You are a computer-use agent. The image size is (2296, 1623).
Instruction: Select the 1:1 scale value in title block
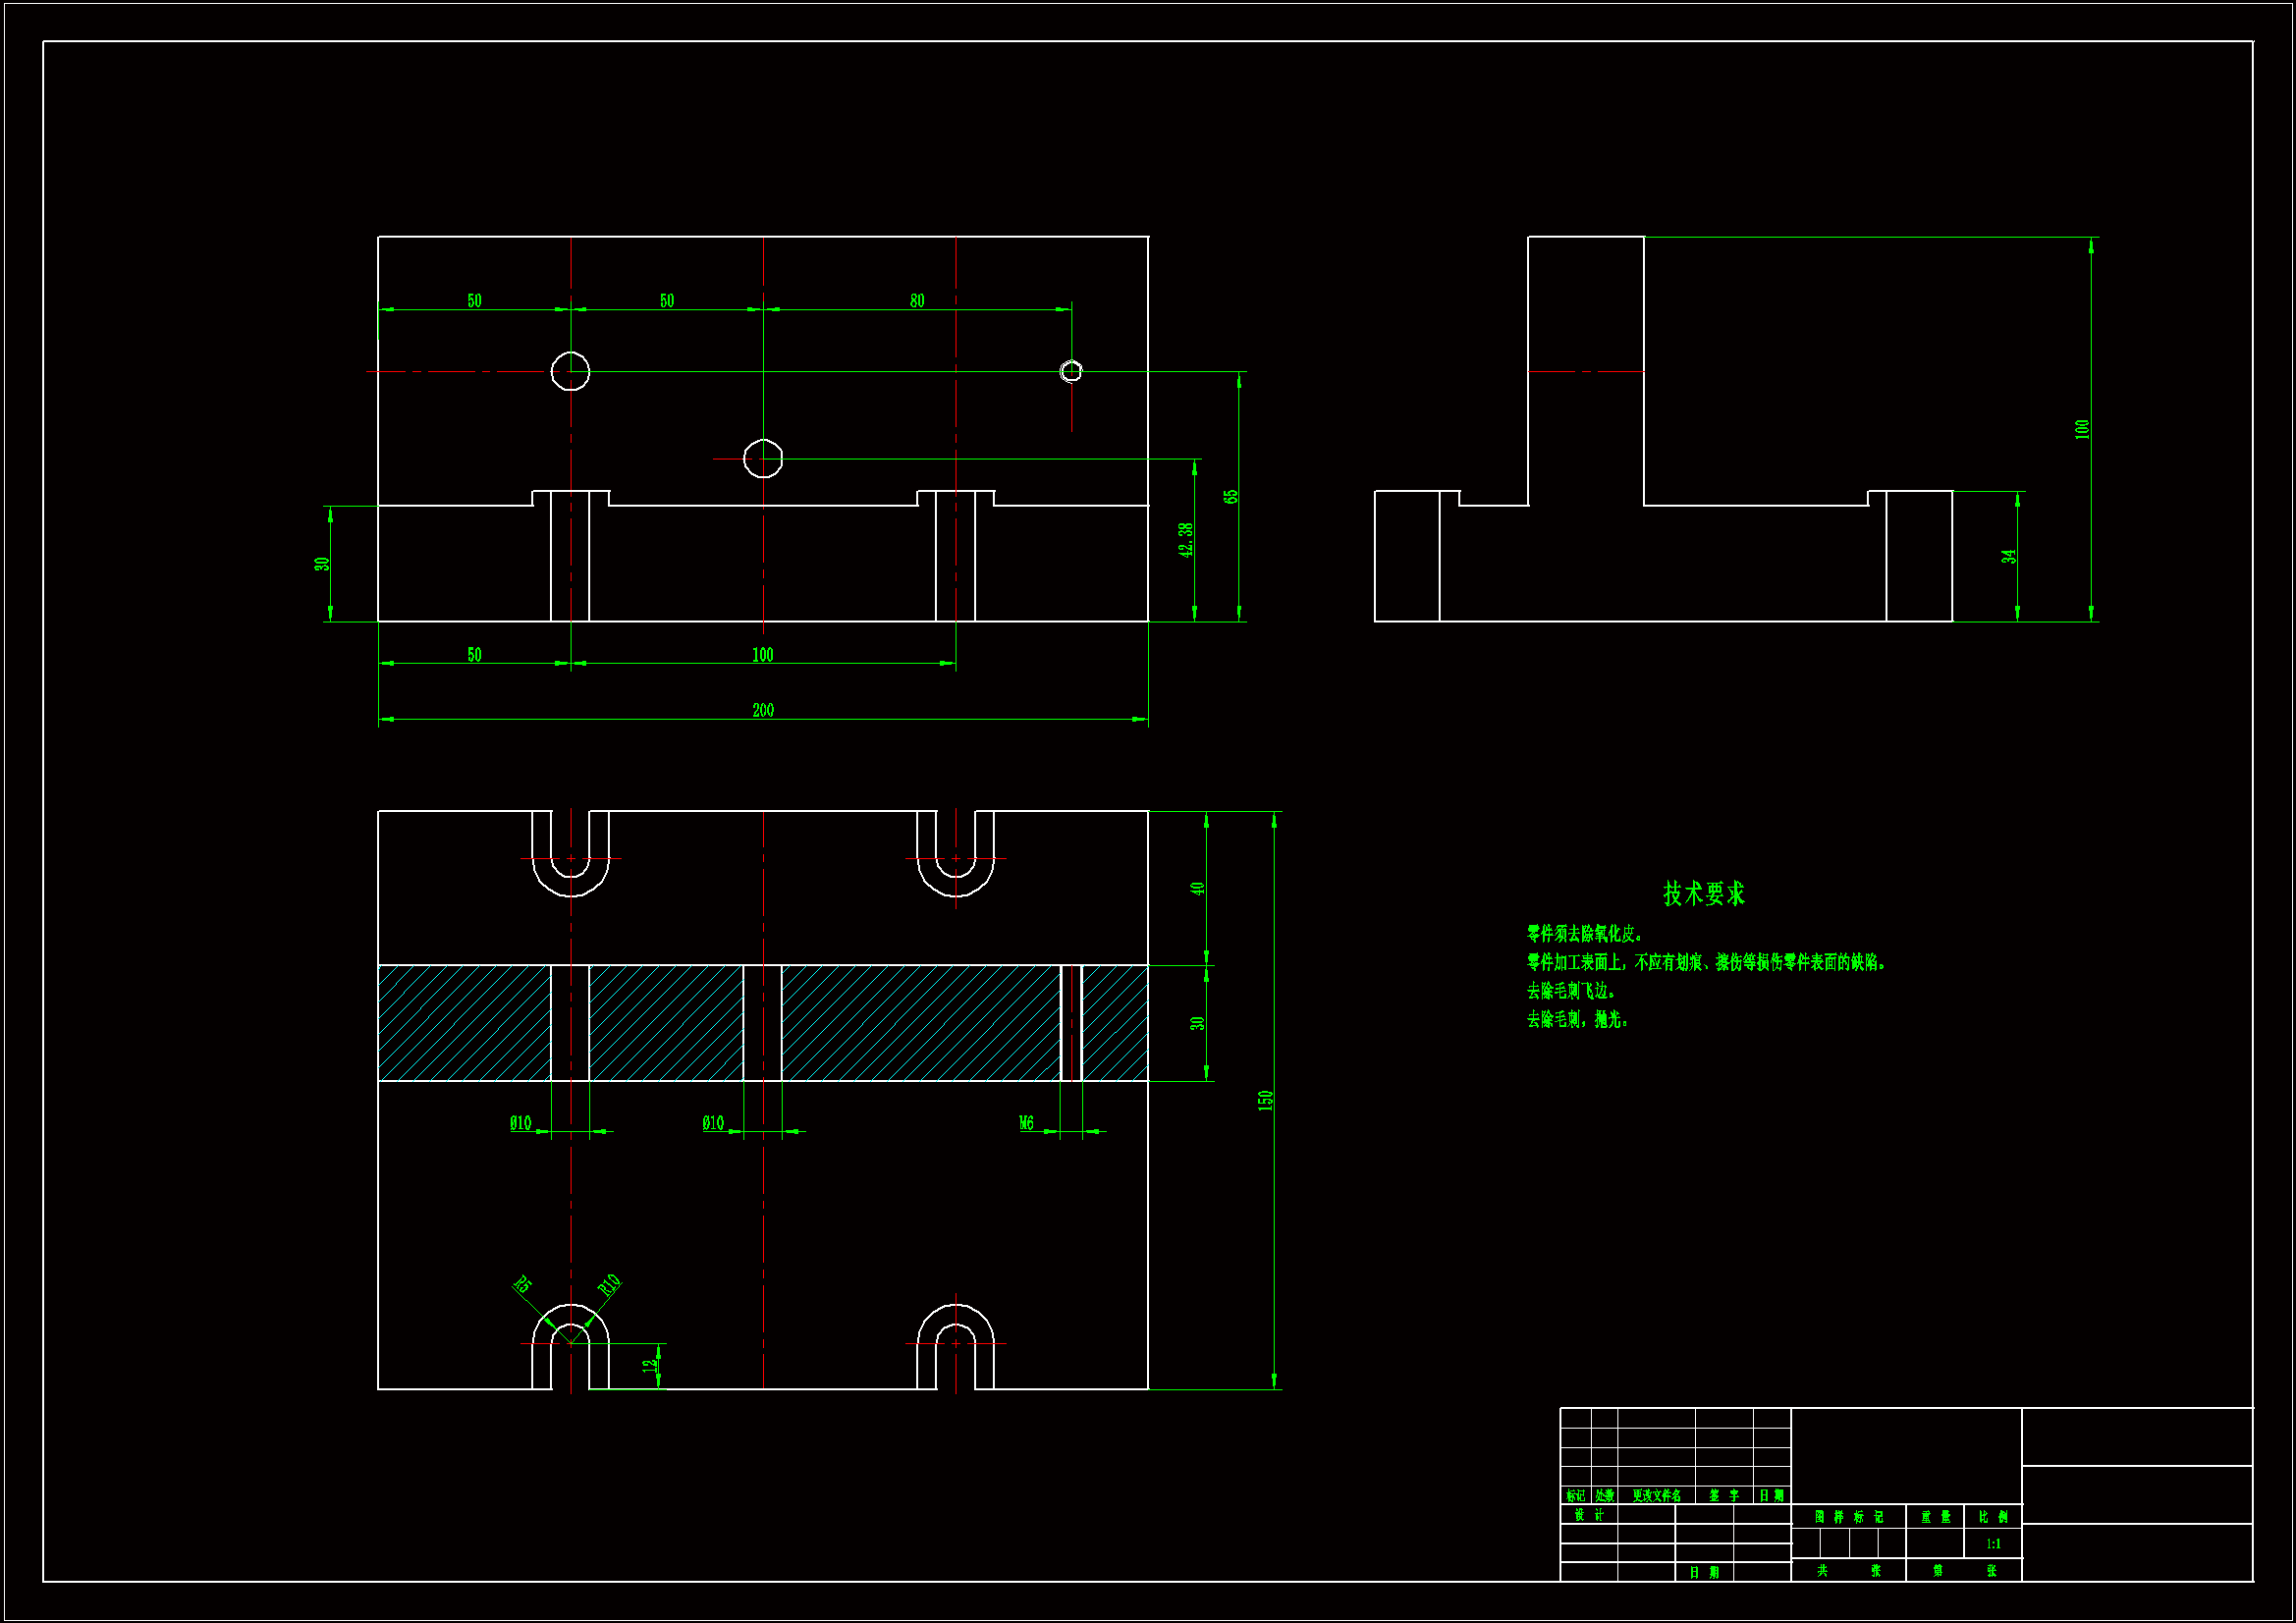click(x=1993, y=1544)
